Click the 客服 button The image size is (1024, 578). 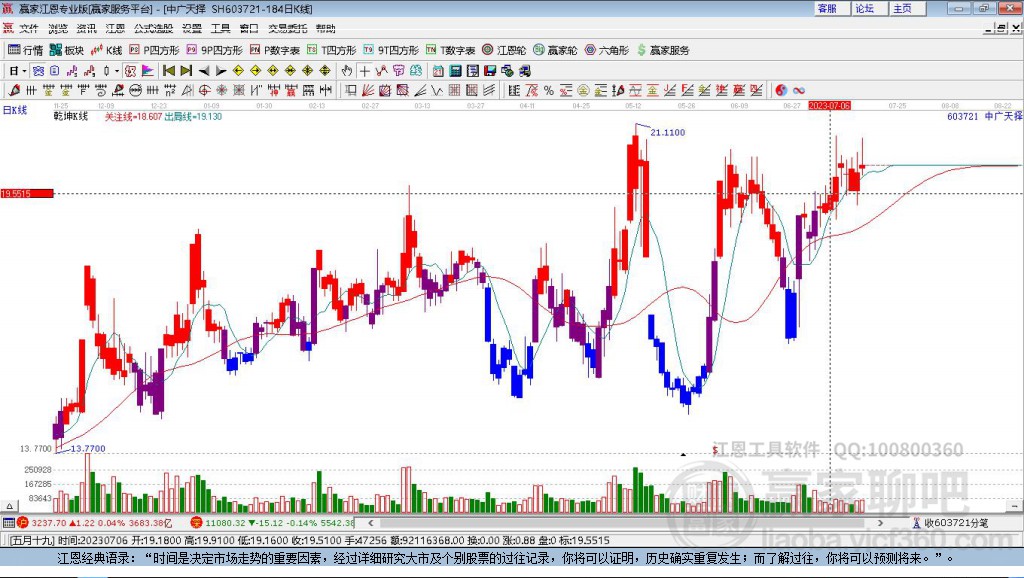coord(827,8)
